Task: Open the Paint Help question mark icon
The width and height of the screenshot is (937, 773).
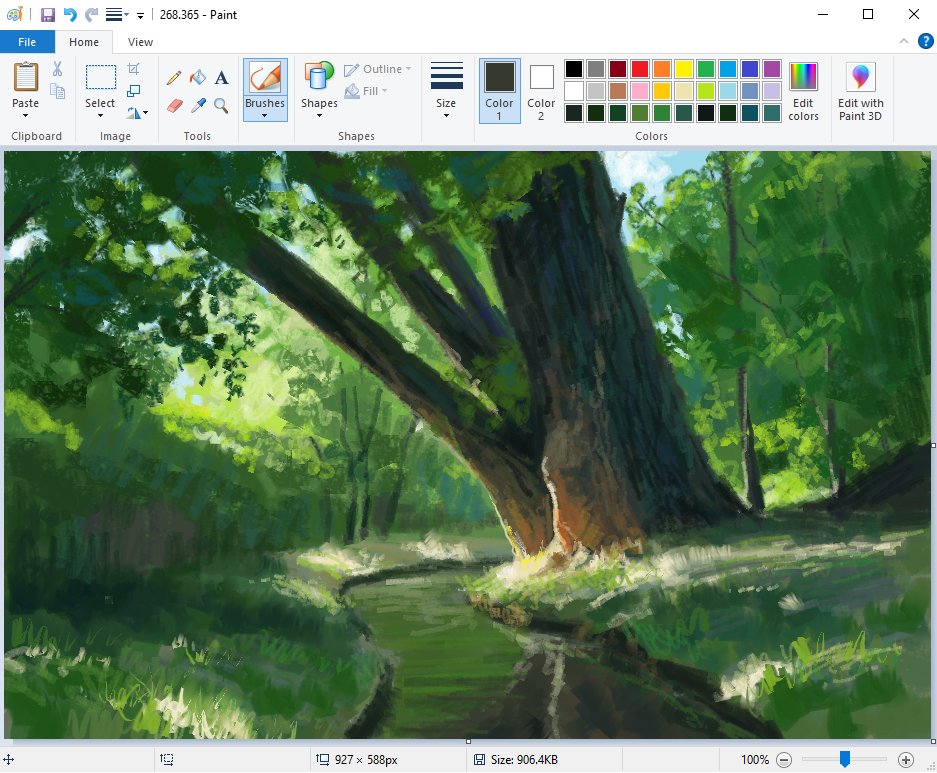Action: click(925, 41)
